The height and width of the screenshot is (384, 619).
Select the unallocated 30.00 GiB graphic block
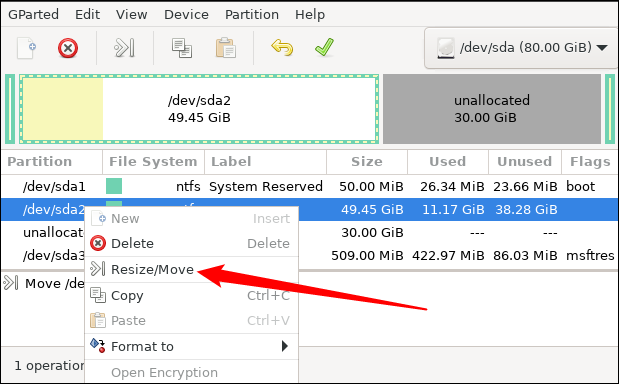point(492,109)
